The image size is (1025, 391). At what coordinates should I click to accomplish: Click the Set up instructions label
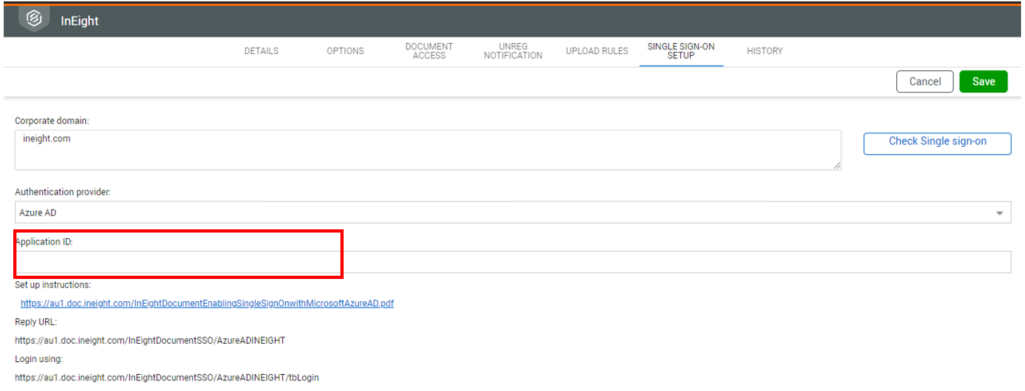tap(53, 285)
